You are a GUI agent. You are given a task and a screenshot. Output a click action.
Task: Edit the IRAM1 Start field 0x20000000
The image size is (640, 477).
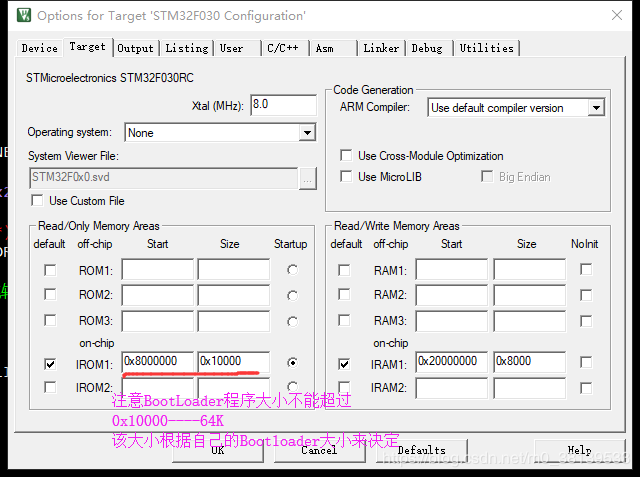452,362
